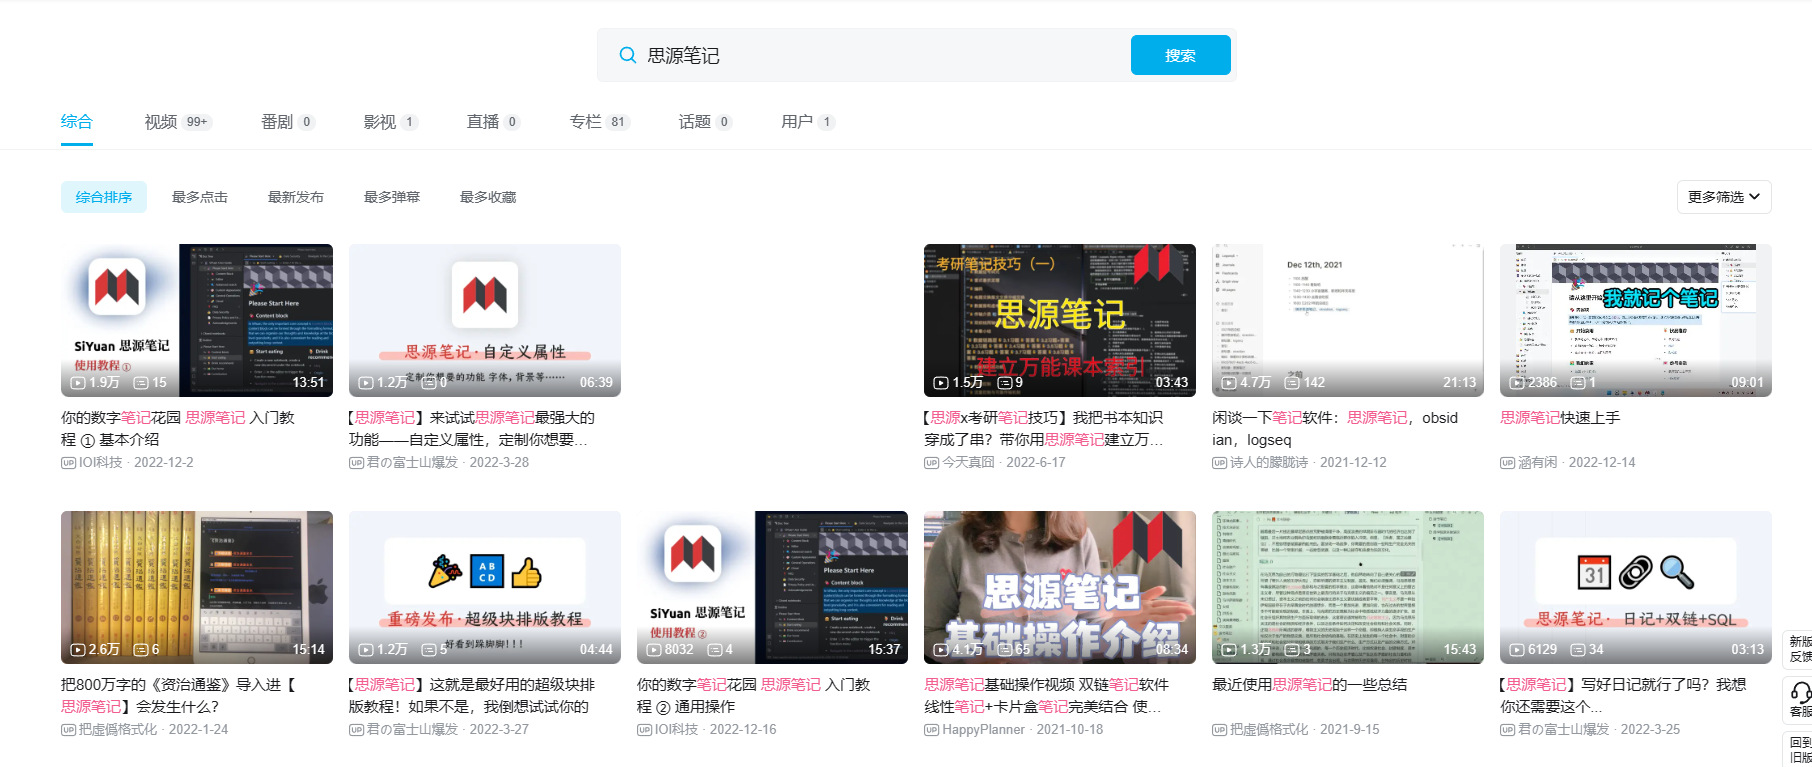
Task: Click the 思源笔记 search input field
Action: [x=880, y=55]
